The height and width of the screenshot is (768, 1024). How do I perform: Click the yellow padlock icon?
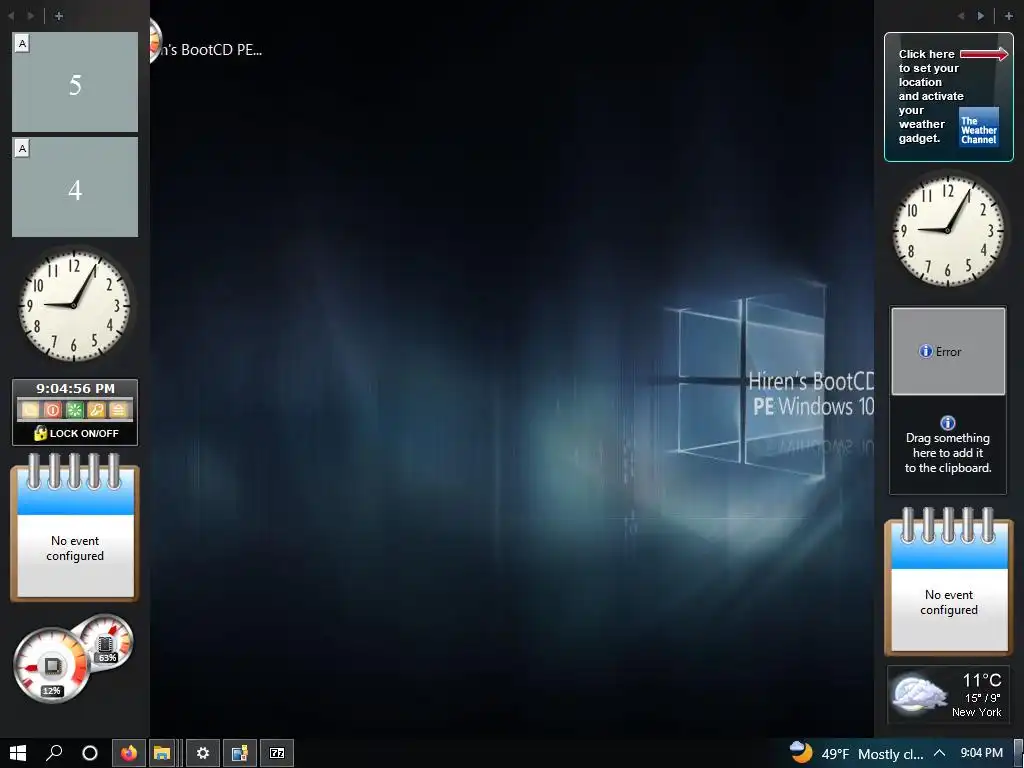point(40,433)
